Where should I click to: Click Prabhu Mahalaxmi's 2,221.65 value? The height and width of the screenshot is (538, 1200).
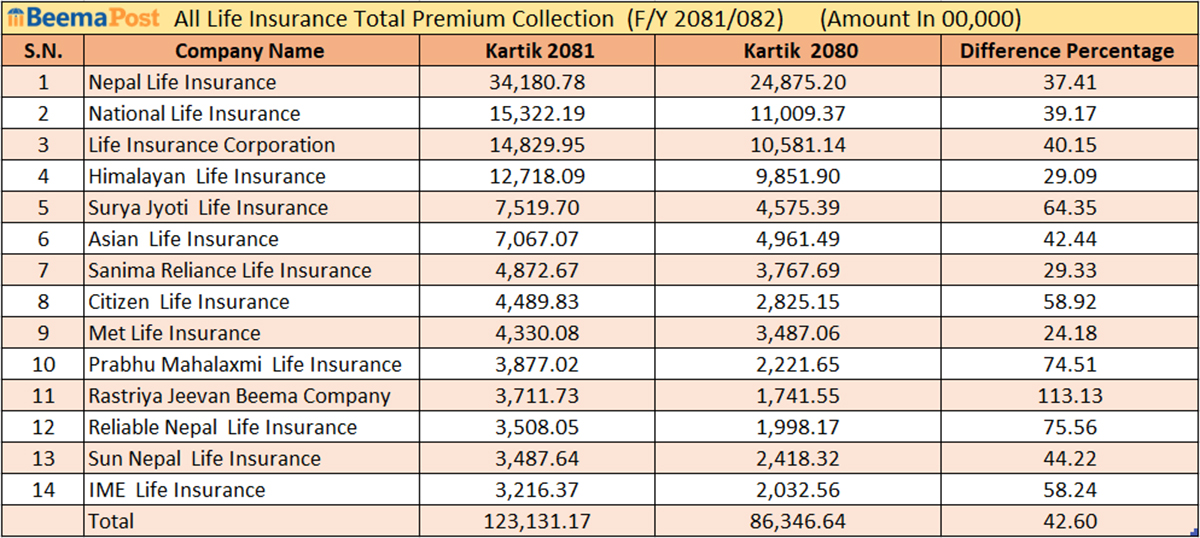coord(797,365)
